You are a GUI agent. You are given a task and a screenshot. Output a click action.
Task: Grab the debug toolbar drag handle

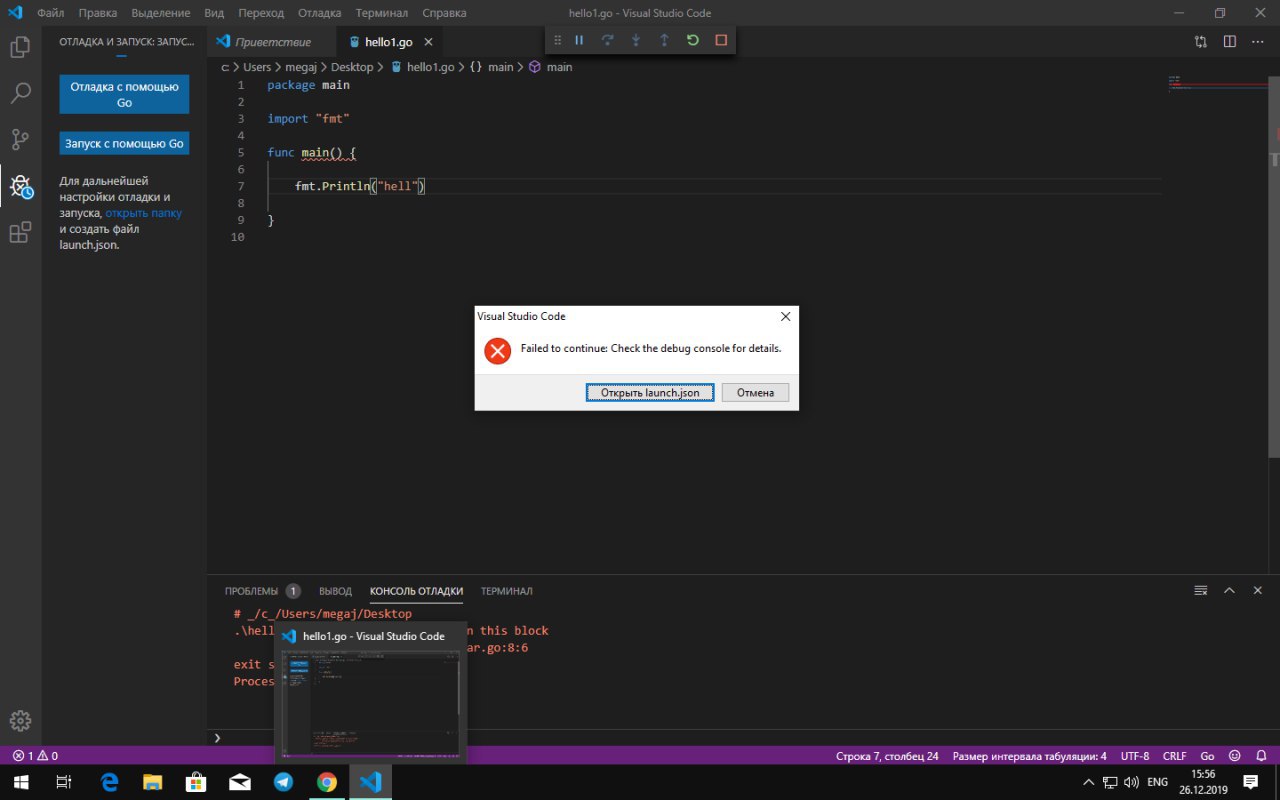(558, 40)
